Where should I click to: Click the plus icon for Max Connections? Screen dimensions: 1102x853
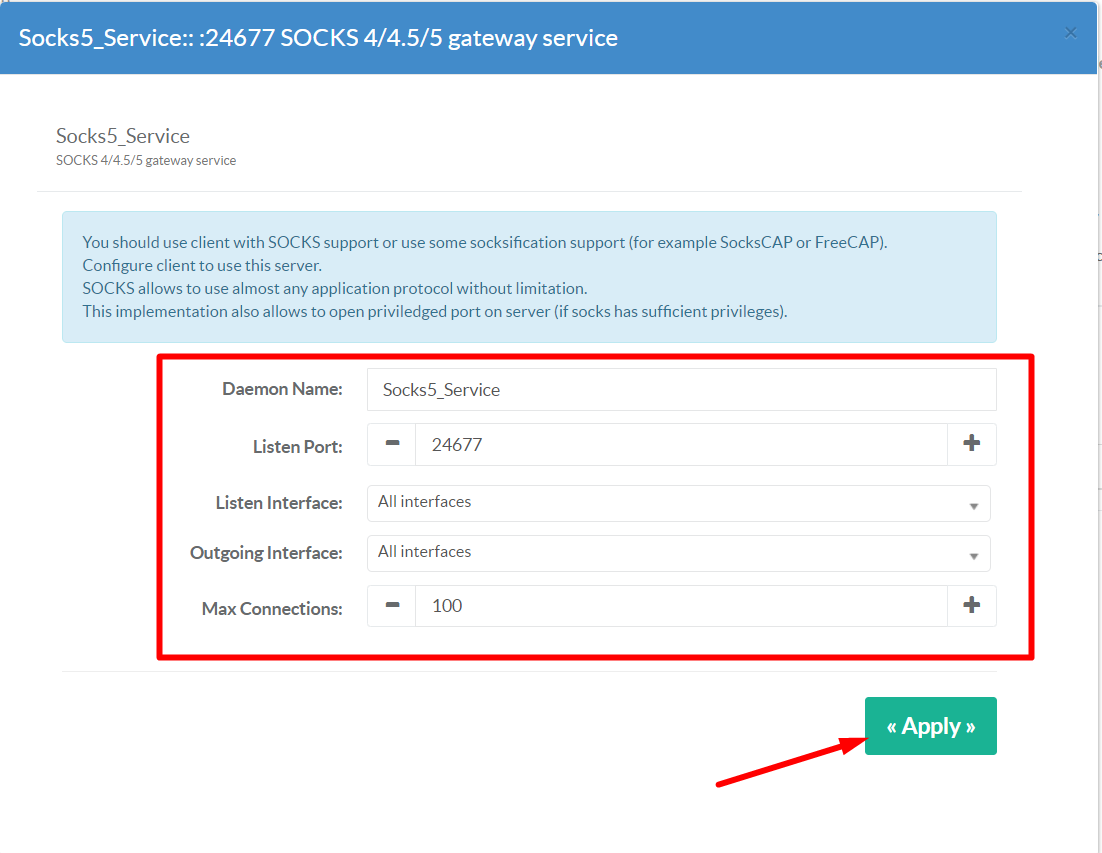click(971, 606)
